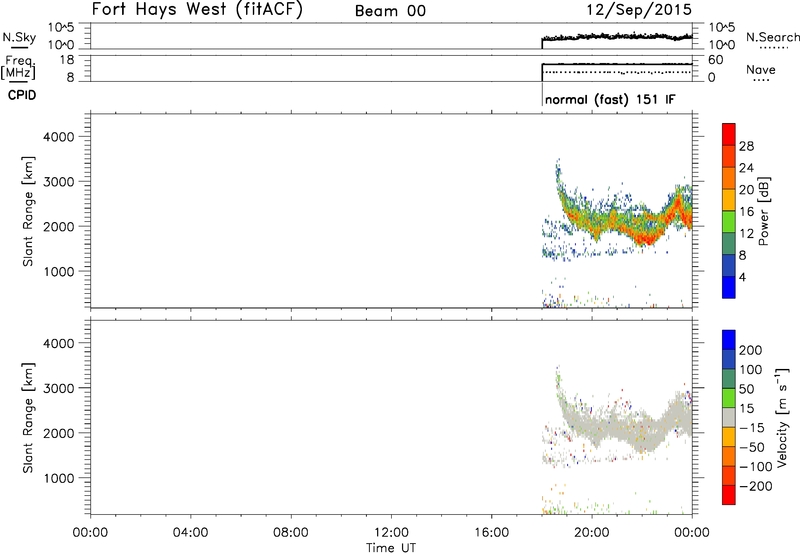Click the '08:00' time tick label
Screen dimensions: 800x554
[291, 533]
